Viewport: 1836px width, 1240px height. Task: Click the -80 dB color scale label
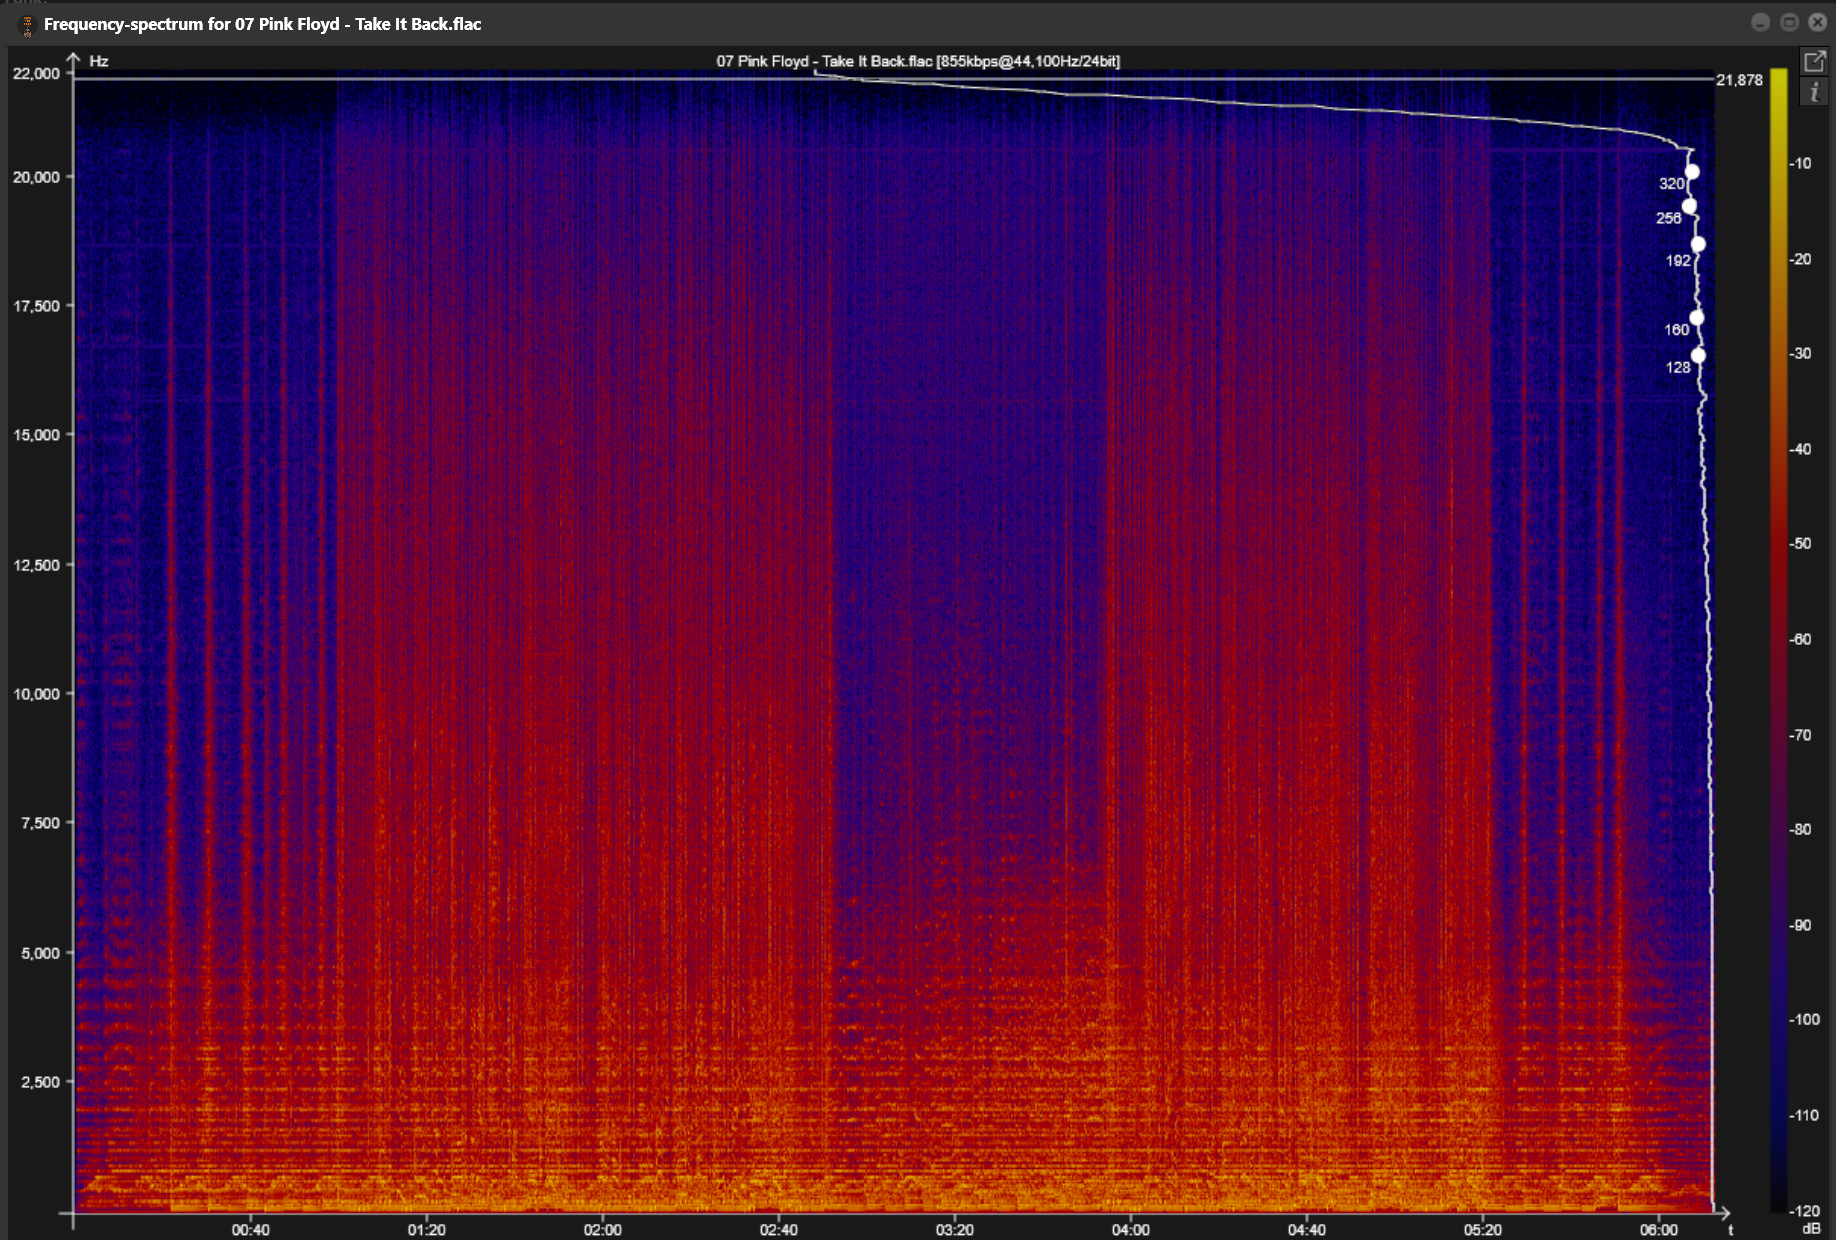click(x=1800, y=829)
